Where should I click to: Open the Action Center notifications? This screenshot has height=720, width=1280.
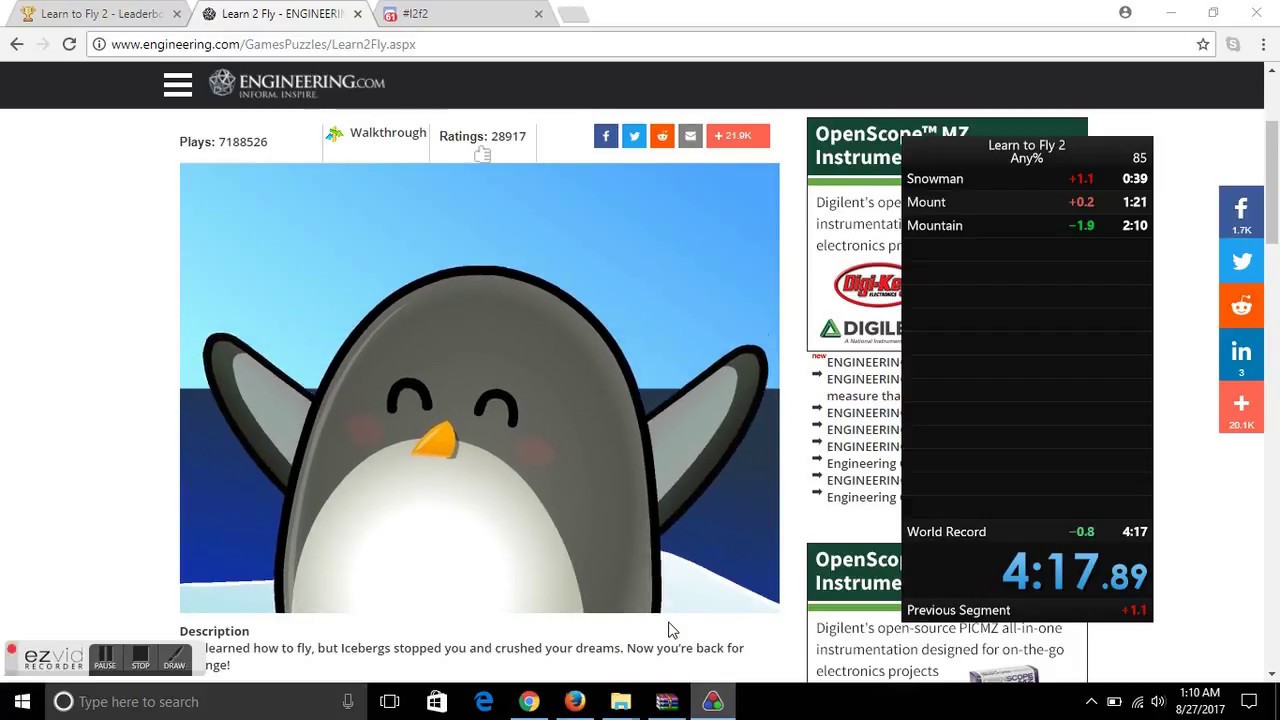[x=1249, y=702]
